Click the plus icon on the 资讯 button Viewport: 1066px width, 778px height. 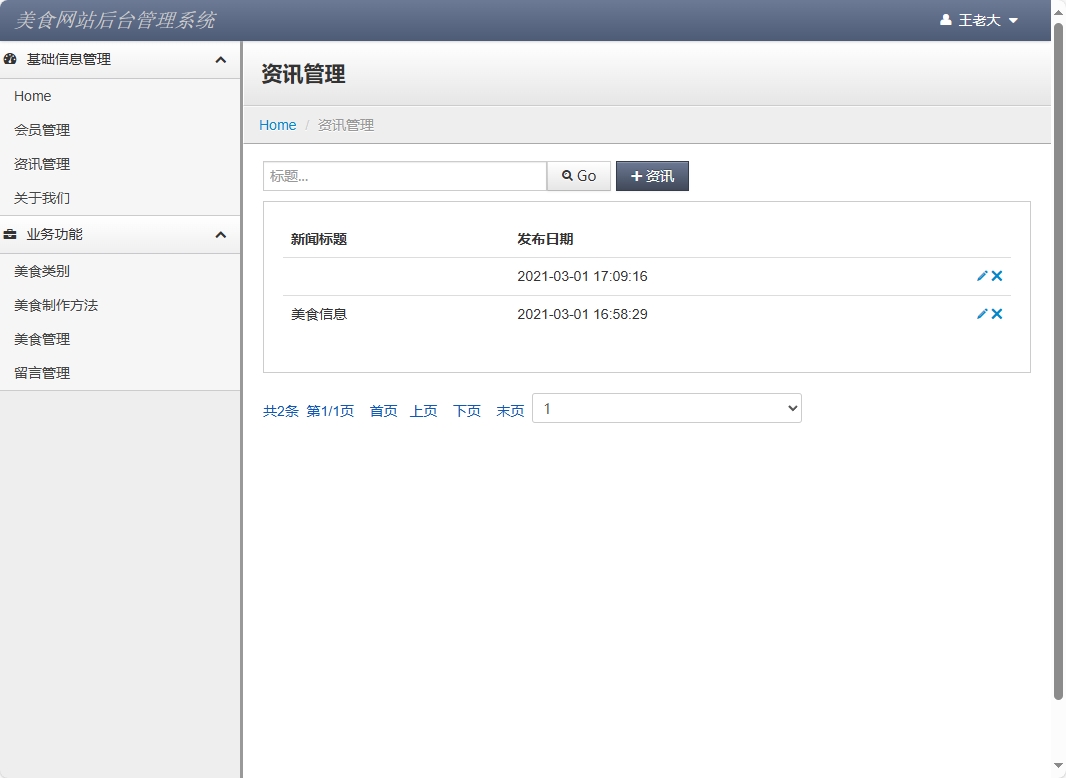tap(636, 175)
